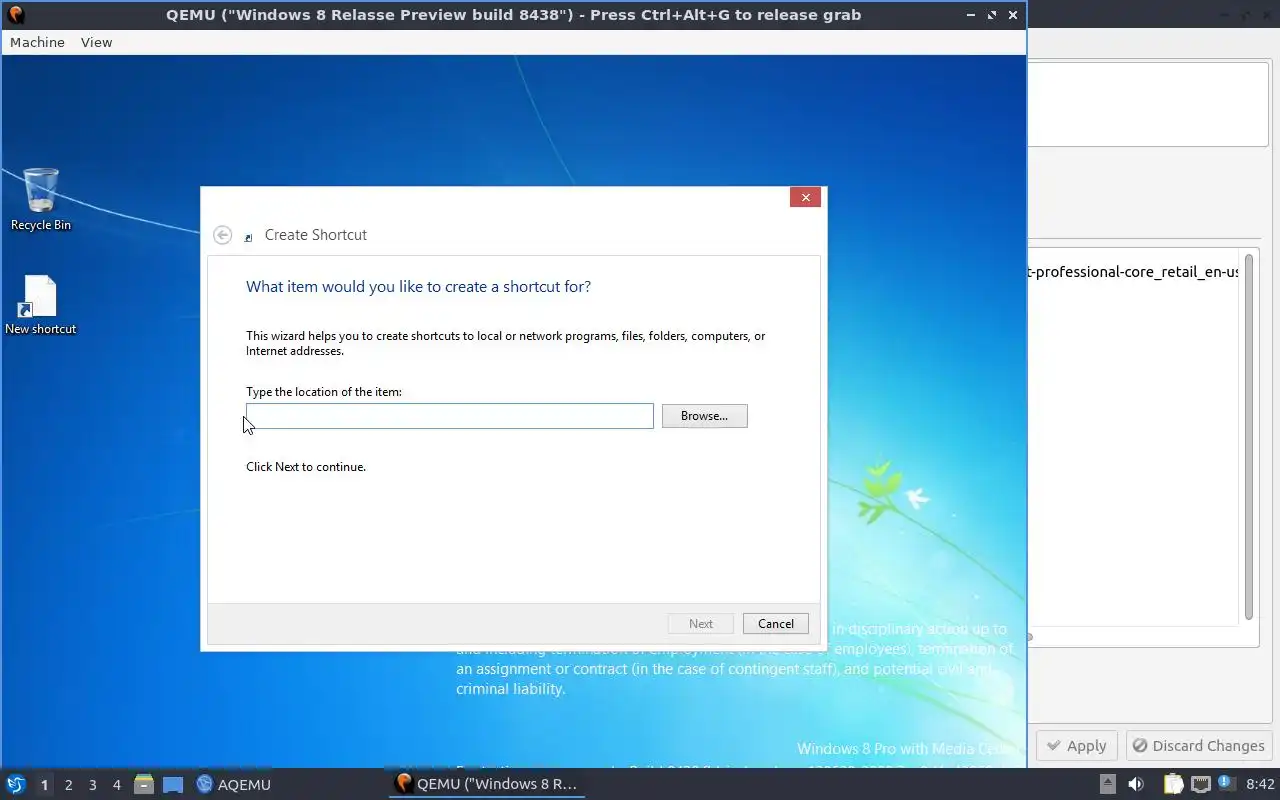Open the View menu in QEMU

pos(96,42)
